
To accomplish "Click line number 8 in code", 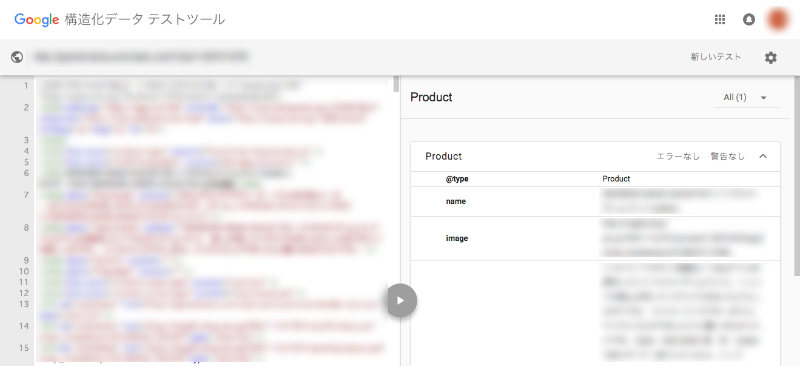I will (x=26, y=227).
